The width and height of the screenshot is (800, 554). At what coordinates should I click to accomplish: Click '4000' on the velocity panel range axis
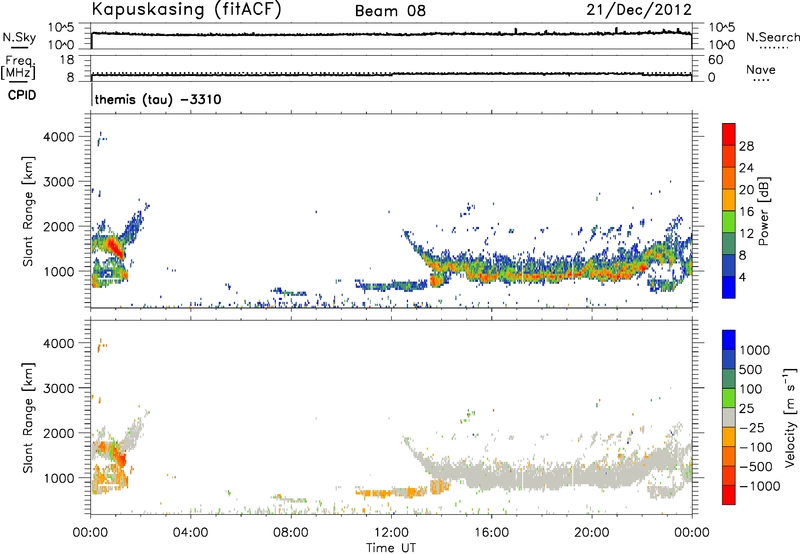click(x=58, y=343)
